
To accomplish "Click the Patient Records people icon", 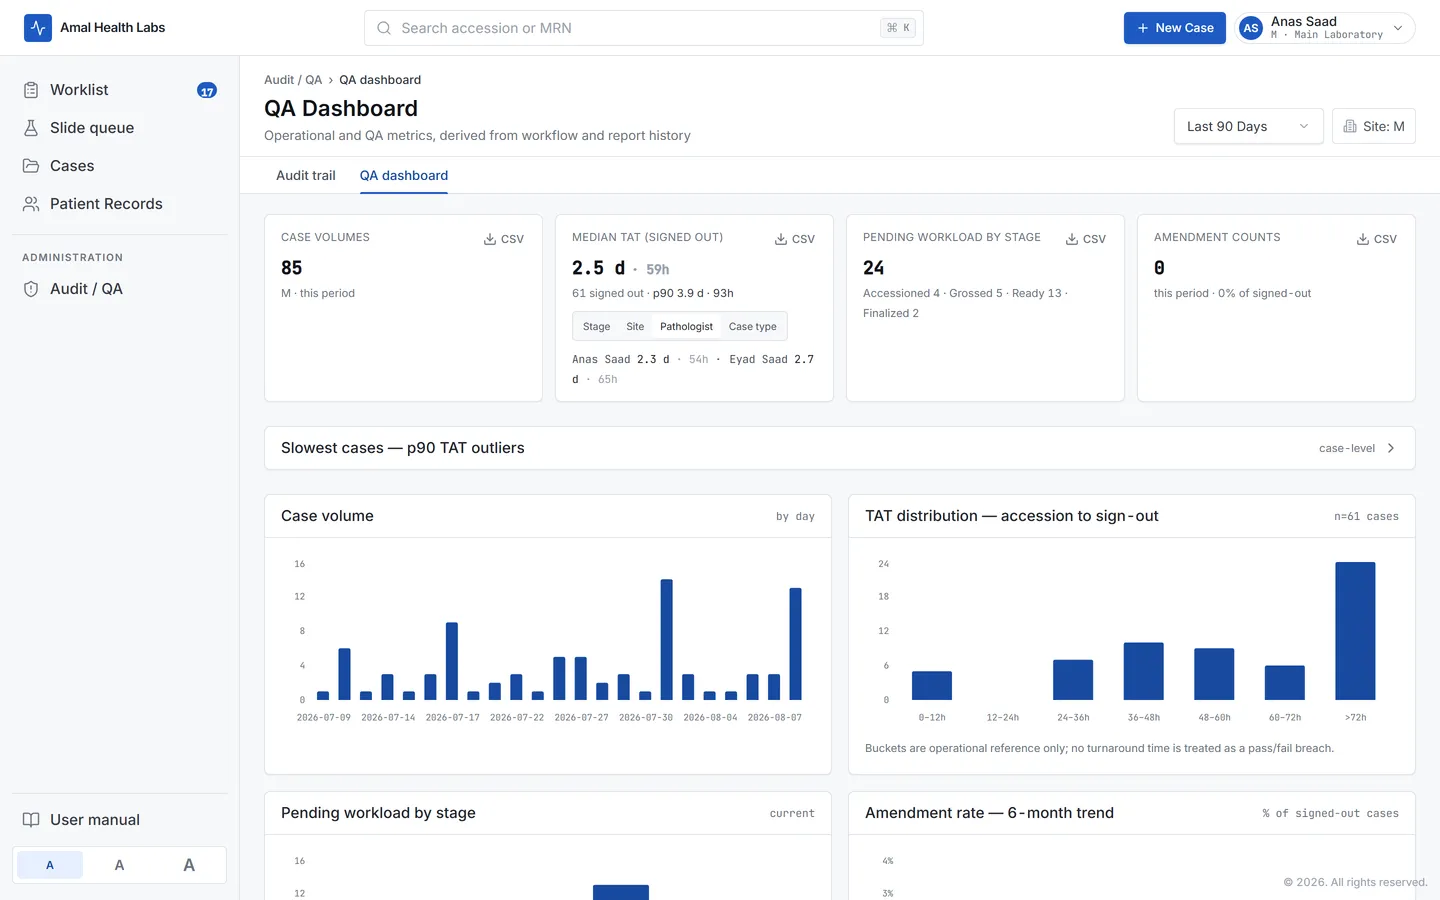I will (x=31, y=204).
